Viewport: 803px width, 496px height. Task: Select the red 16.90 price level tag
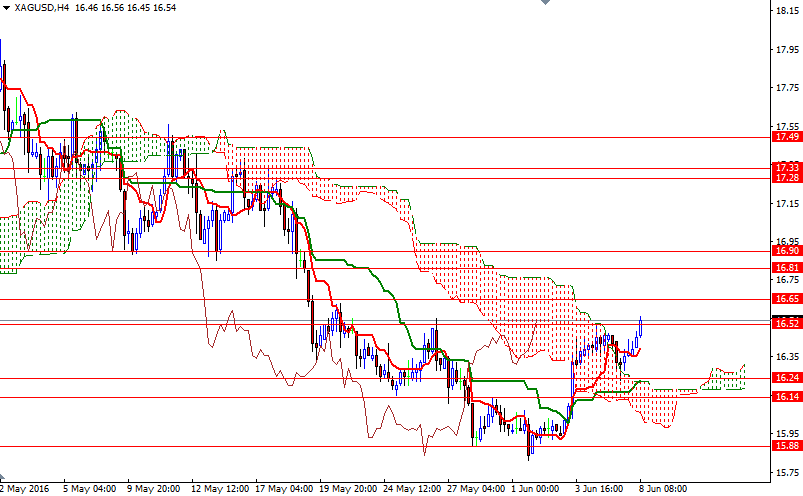tap(786, 251)
